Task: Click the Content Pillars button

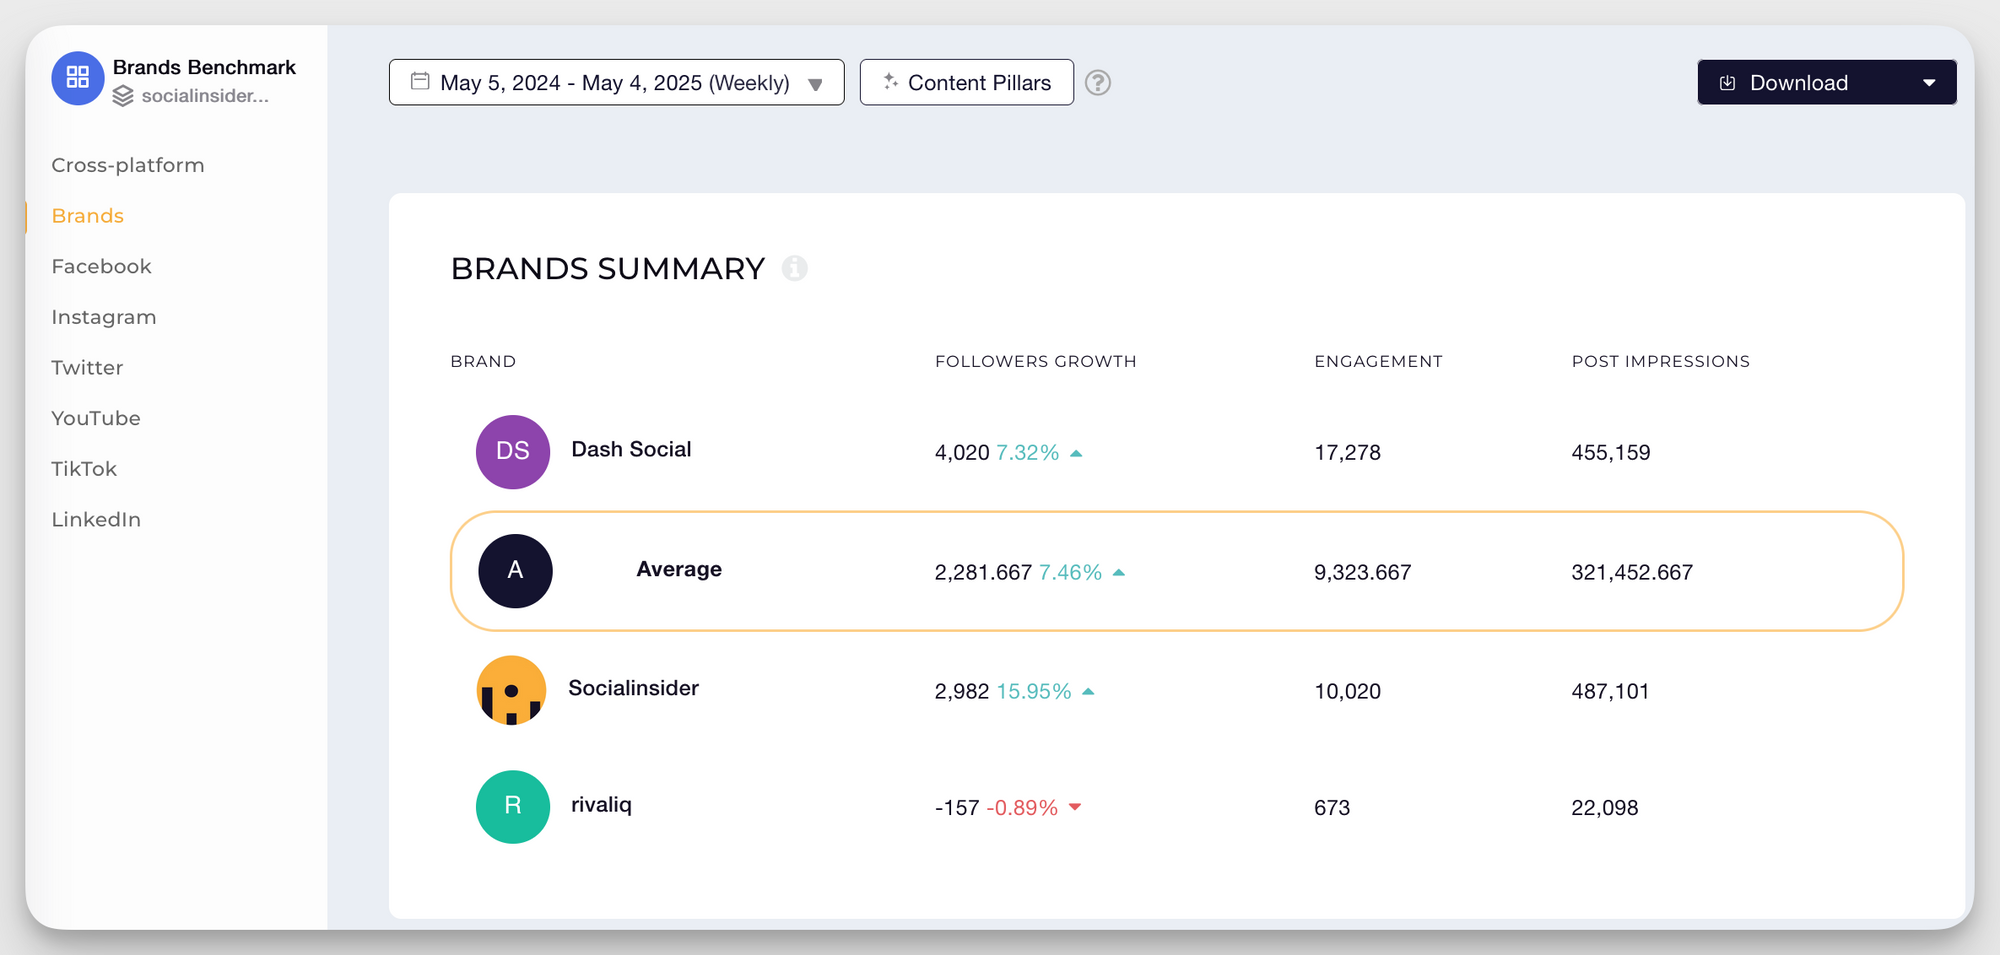Action: click(967, 82)
